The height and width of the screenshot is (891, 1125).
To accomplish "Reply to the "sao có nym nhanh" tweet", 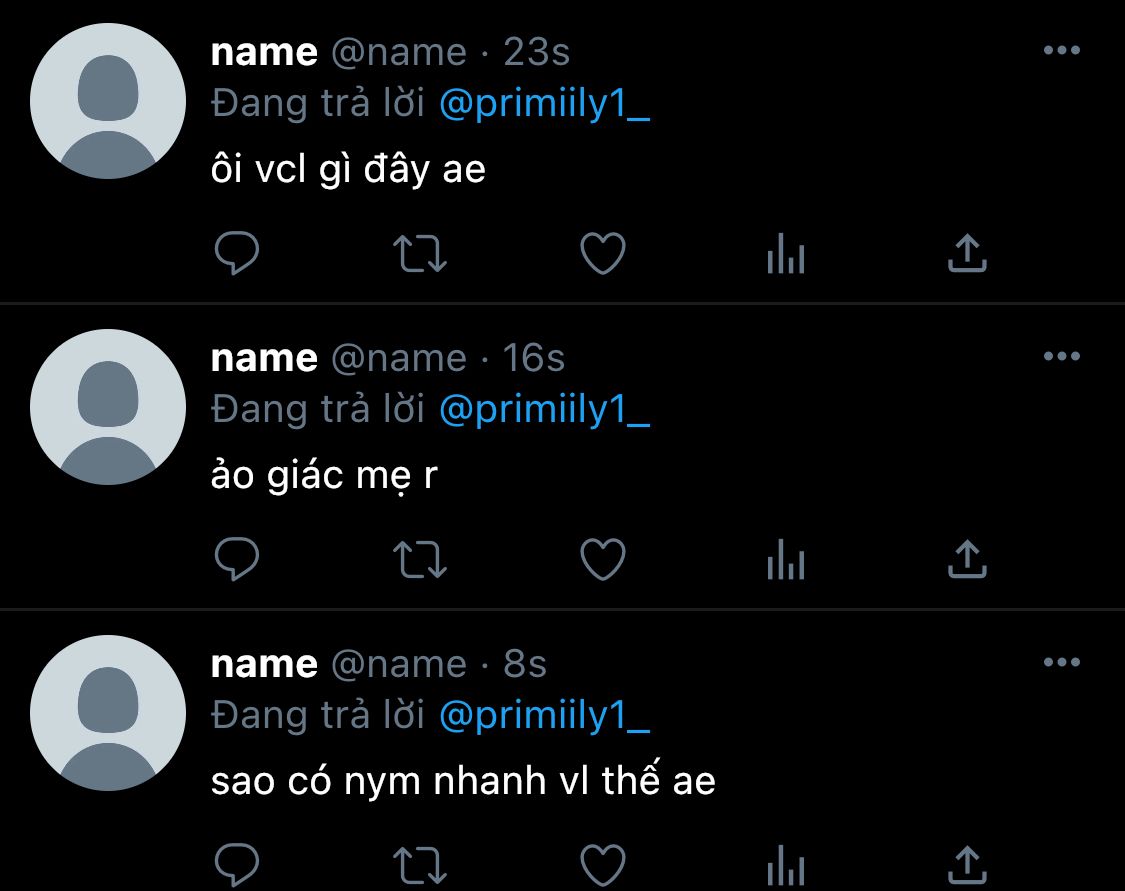I will tap(237, 865).
